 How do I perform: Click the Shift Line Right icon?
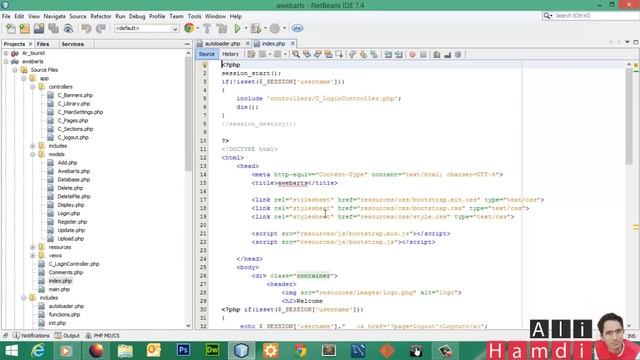pos(399,54)
